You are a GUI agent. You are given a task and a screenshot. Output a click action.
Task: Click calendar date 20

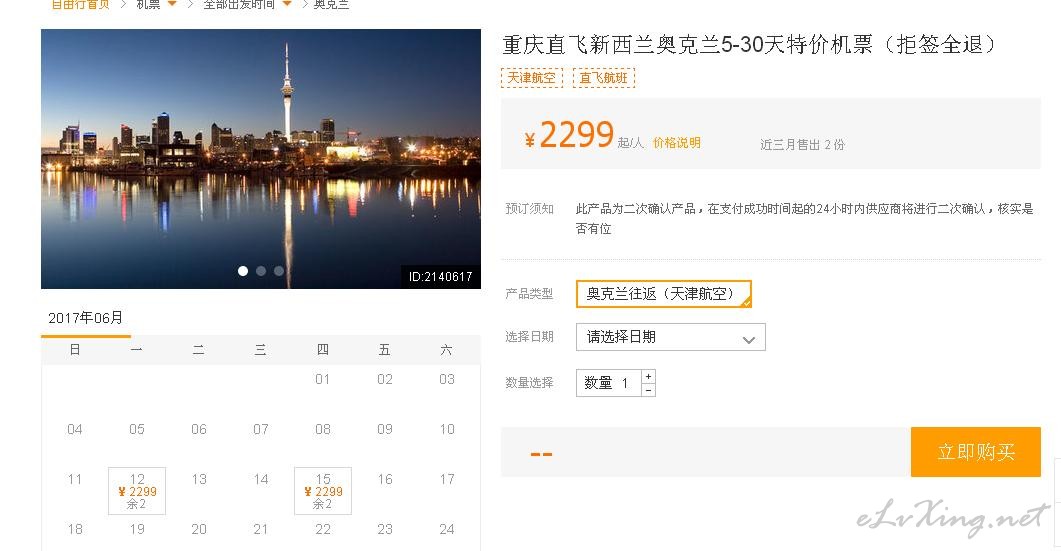pyautogui.click(x=199, y=529)
